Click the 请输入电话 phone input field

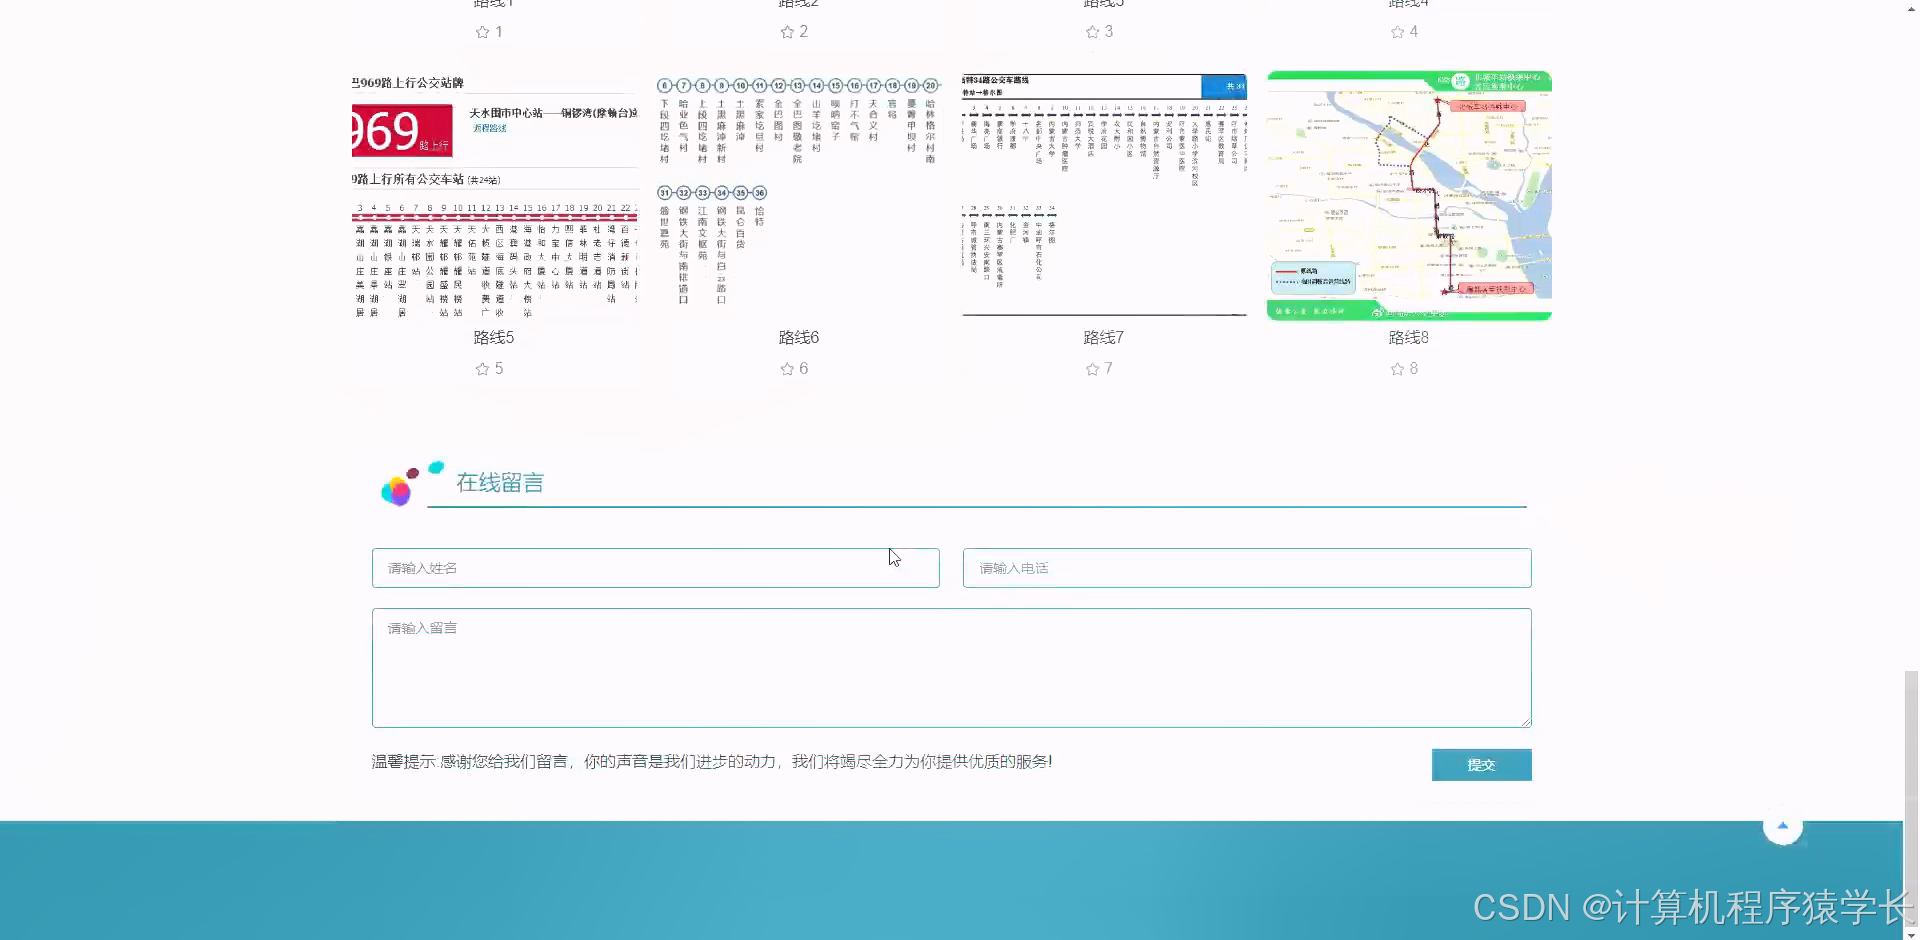click(1246, 567)
